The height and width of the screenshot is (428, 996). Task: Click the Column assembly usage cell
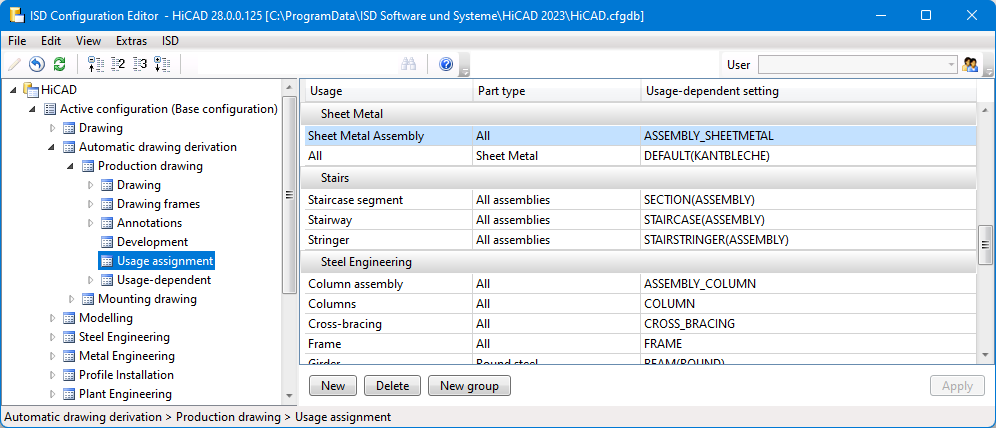[x=387, y=284]
